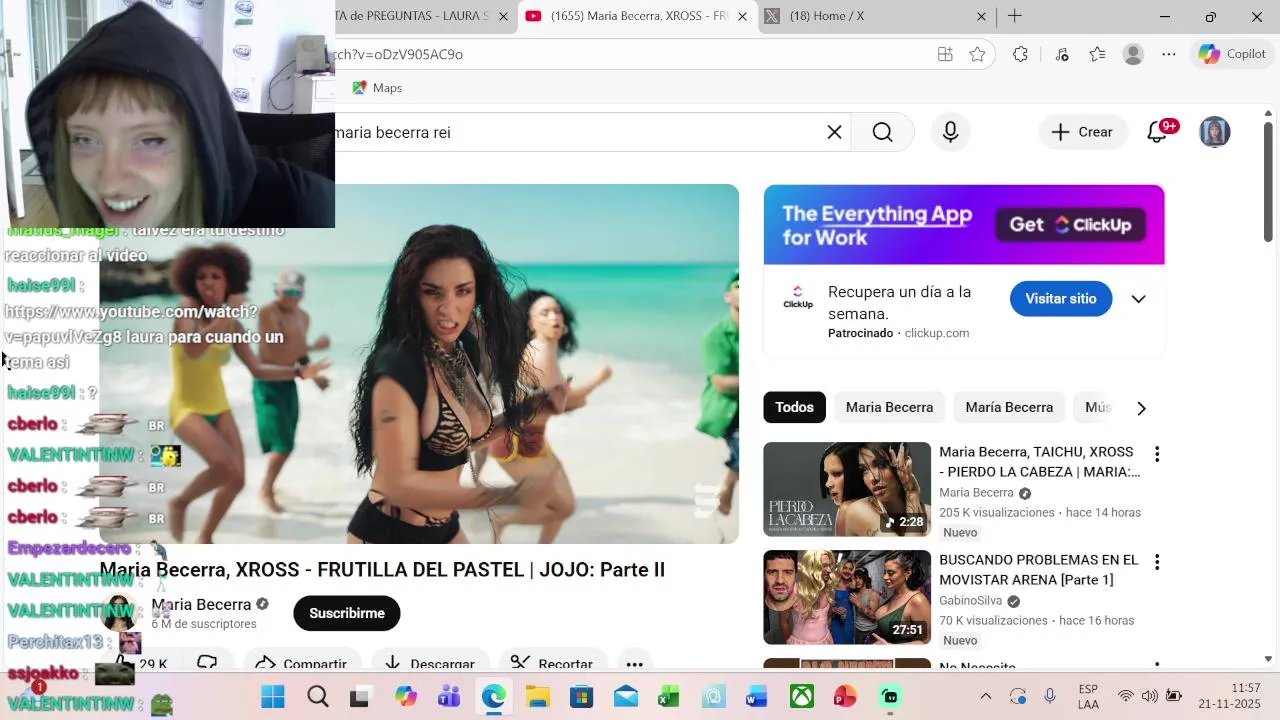This screenshot has width=1280, height=720.
Task: Select the Todos filter chip
Action: [x=794, y=407]
